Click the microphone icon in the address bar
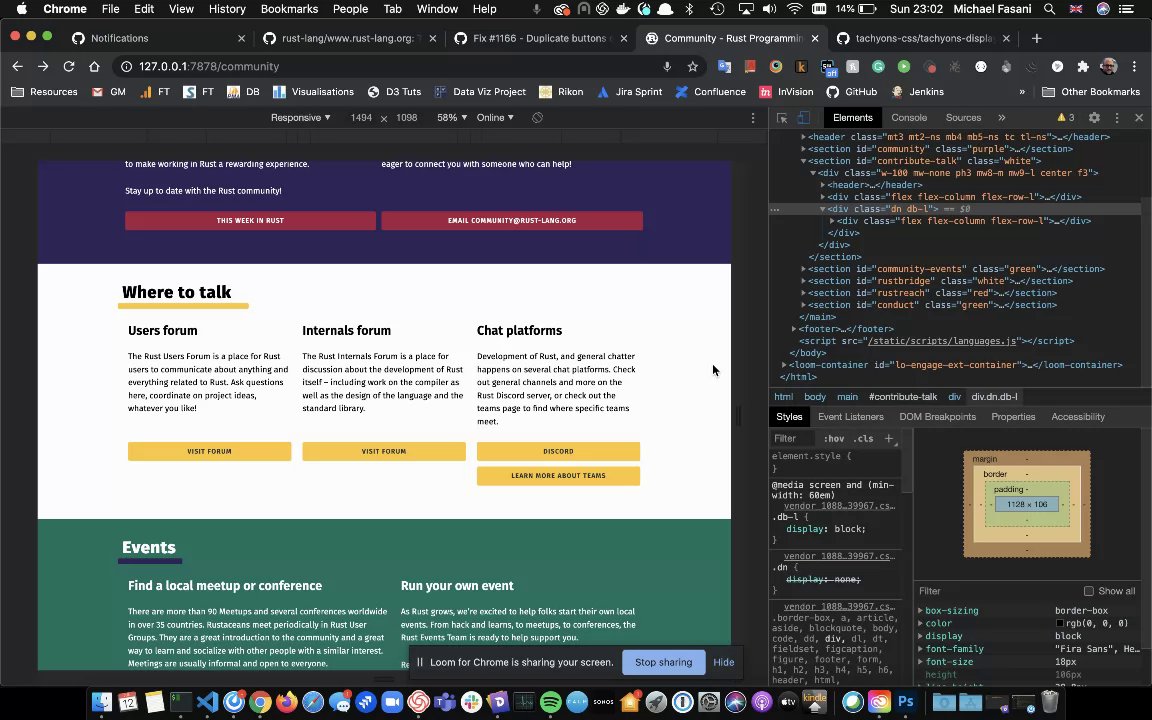 pos(667,66)
